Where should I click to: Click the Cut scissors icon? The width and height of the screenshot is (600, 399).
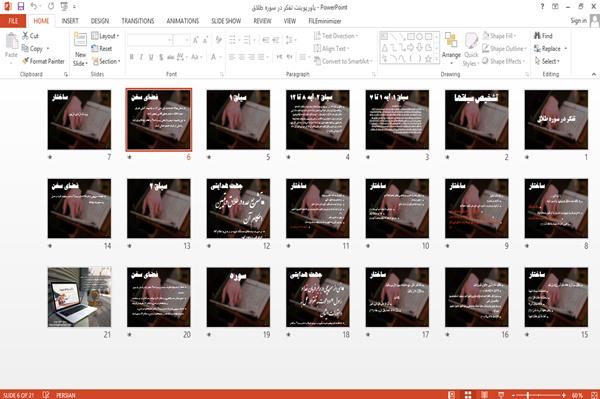pyautogui.click(x=26, y=36)
